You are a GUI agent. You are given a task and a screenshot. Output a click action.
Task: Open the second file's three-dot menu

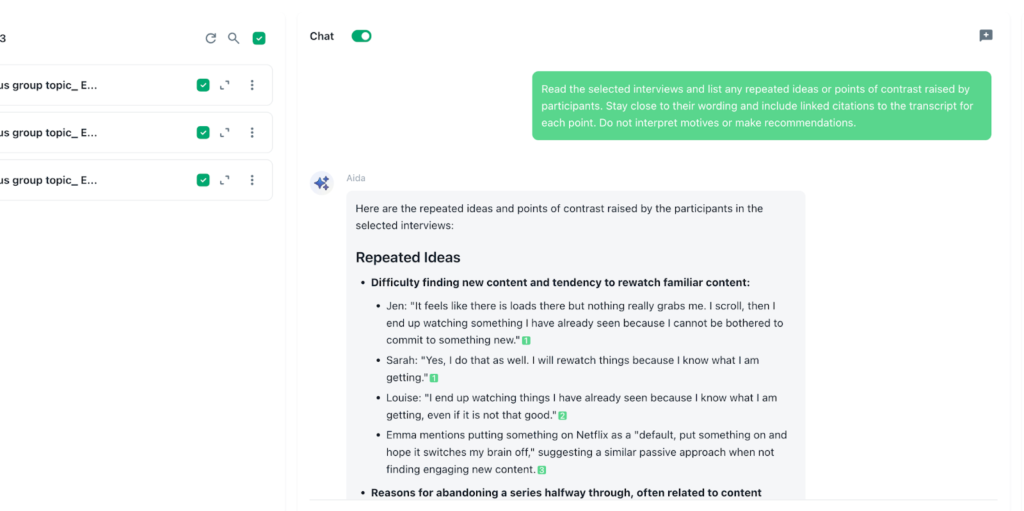pos(252,132)
